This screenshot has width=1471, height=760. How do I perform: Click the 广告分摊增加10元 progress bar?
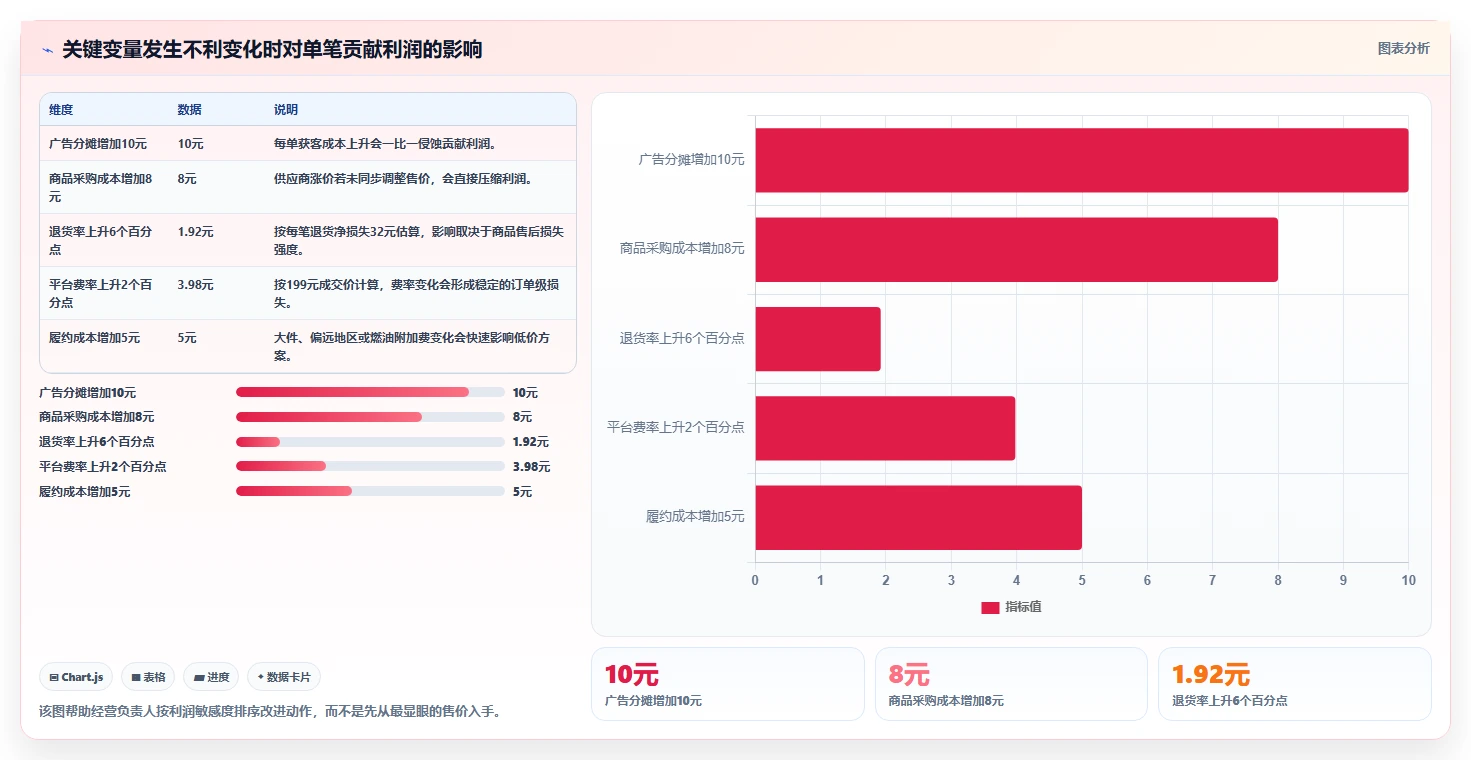point(370,392)
